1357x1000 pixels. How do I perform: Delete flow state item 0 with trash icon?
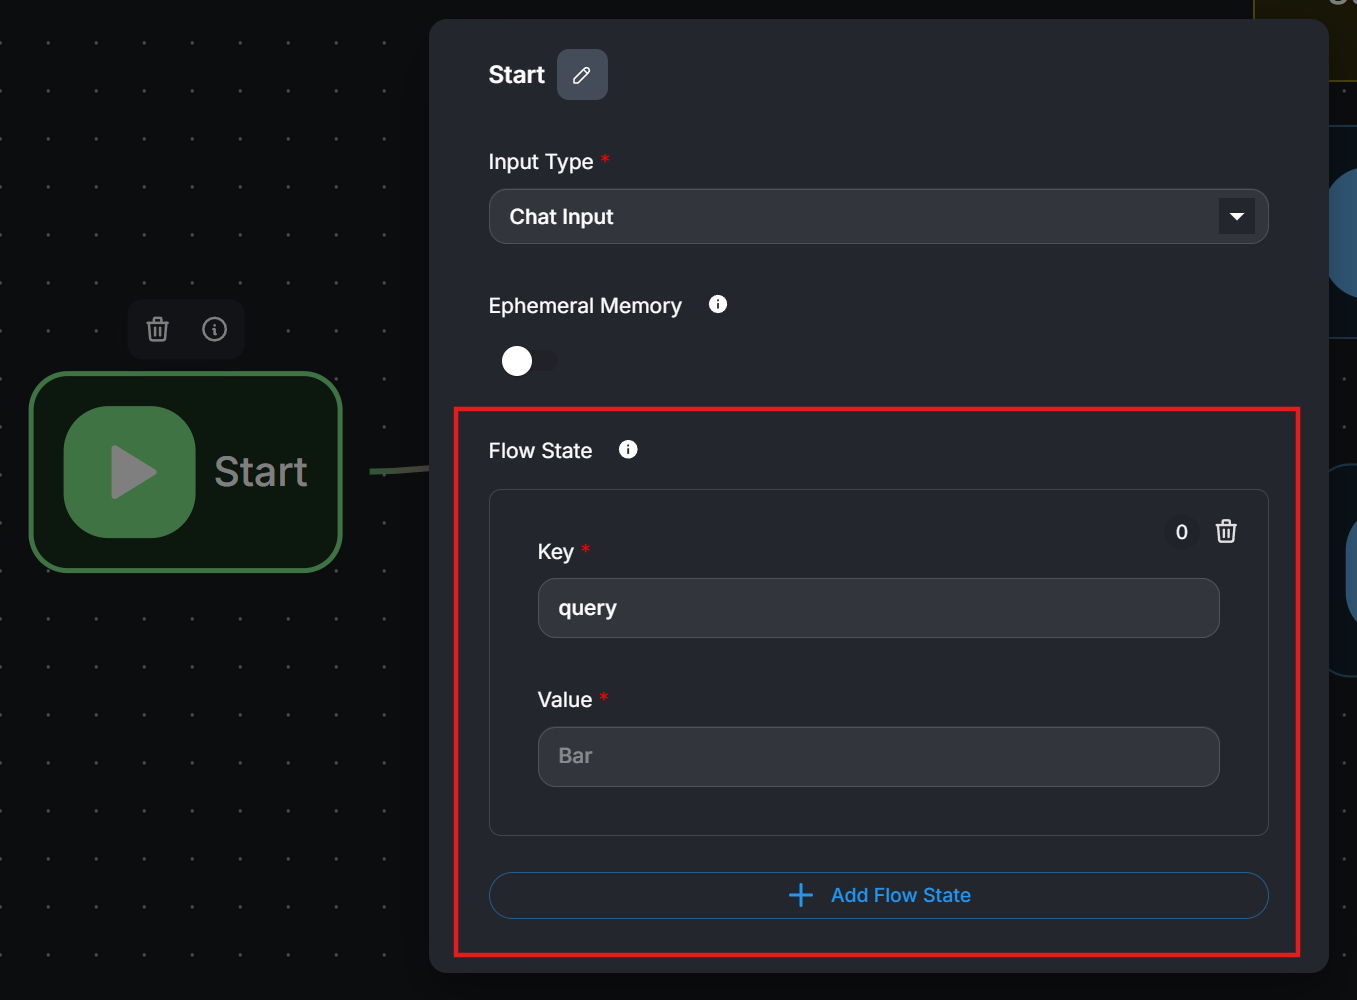tap(1226, 531)
